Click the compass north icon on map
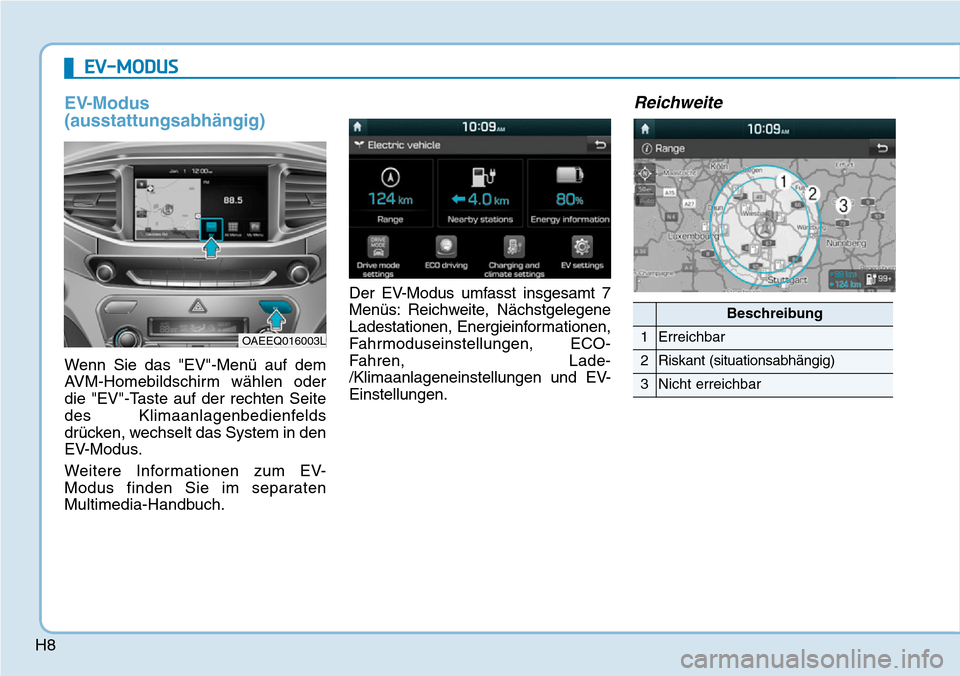 [x=645, y=172]
